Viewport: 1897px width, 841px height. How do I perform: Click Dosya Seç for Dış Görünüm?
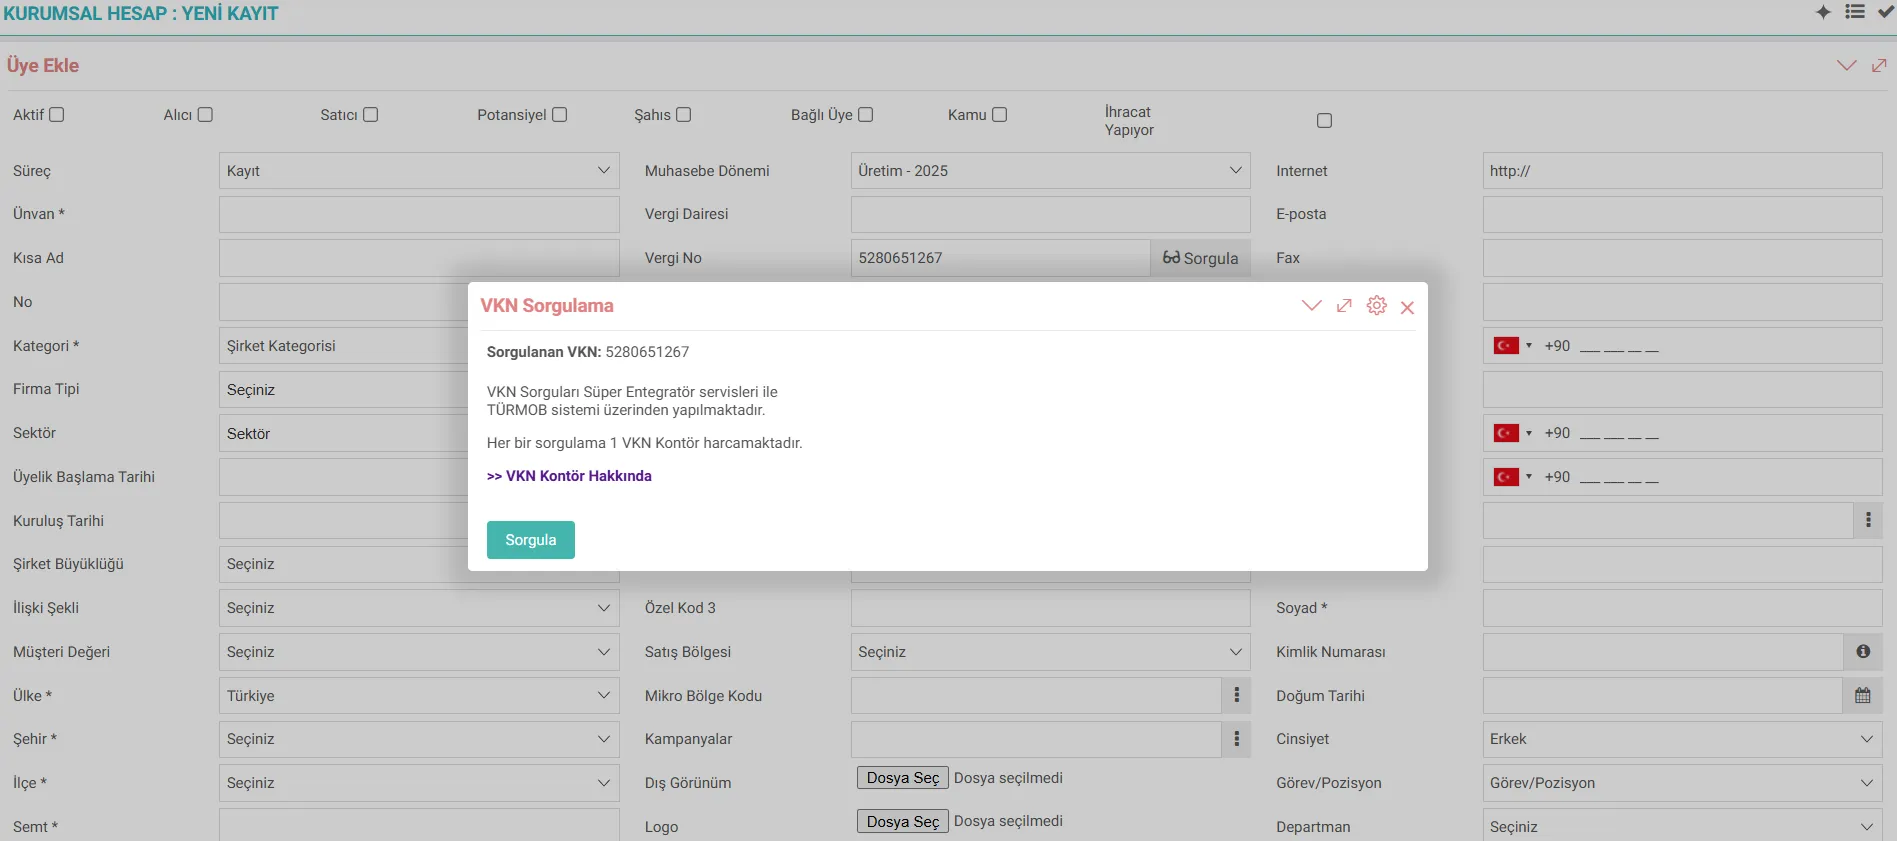(x=902, y=778)
